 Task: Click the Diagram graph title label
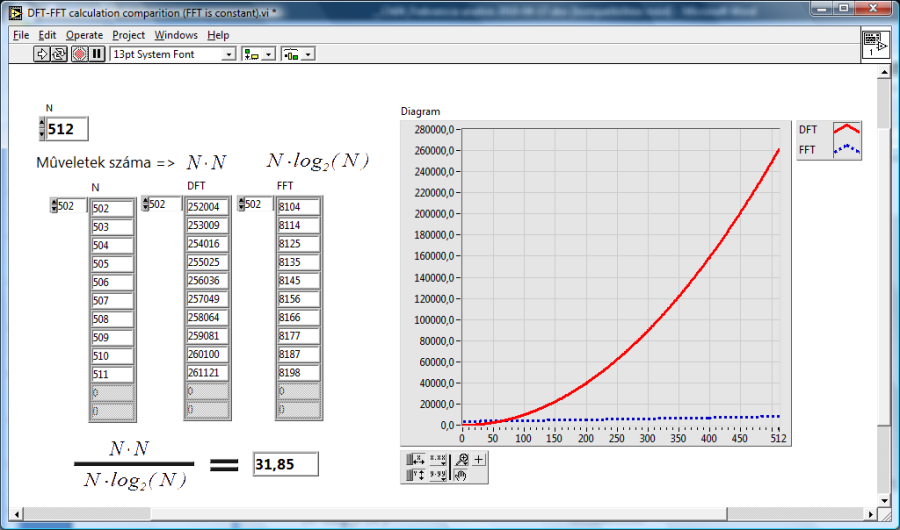[x=420, y=111]
